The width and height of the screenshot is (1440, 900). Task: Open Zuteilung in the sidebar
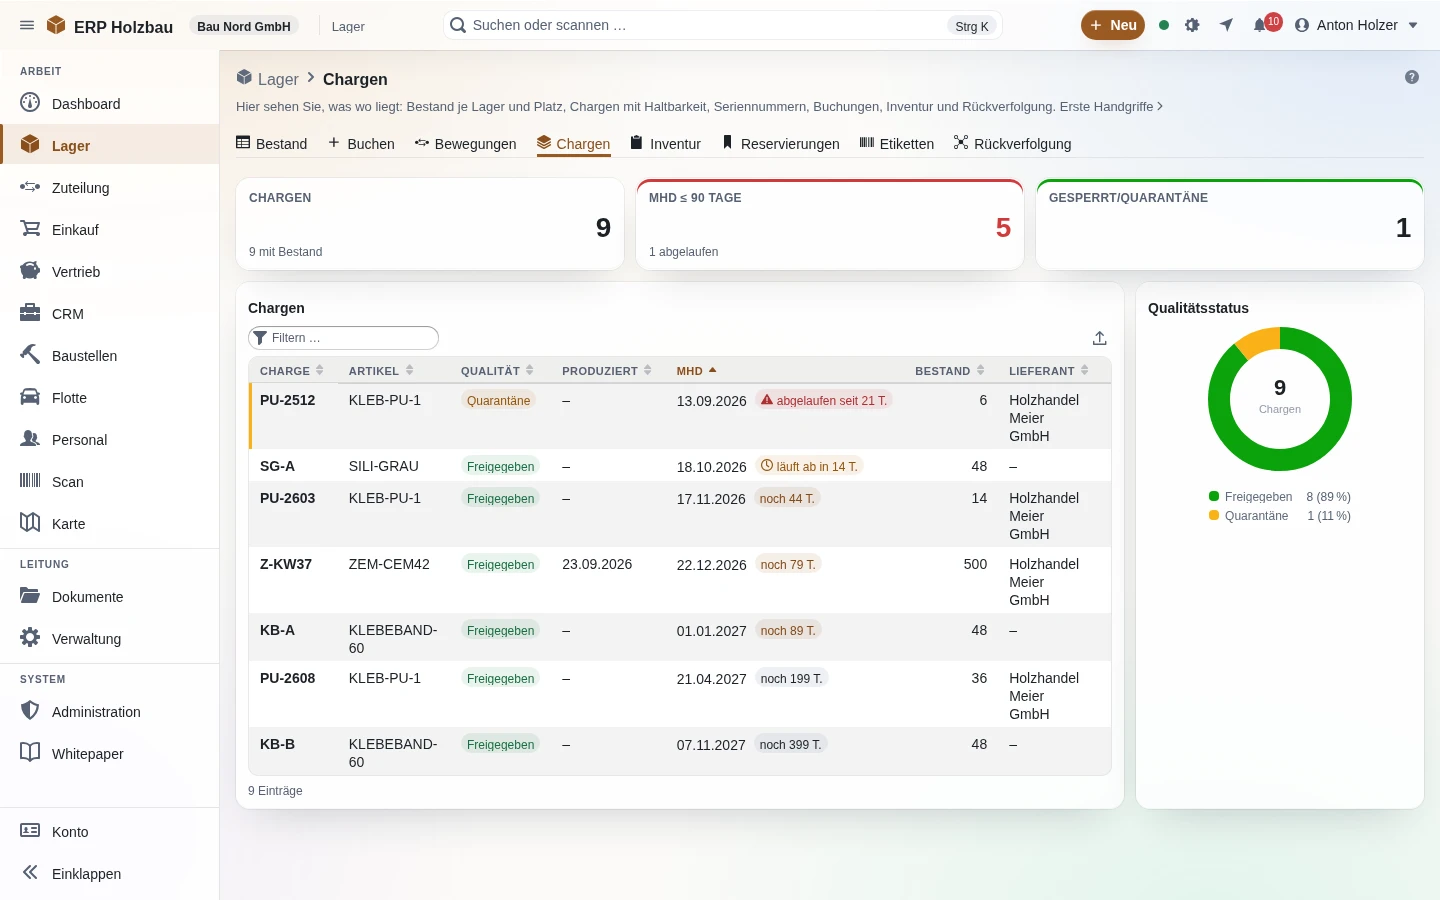110,187
